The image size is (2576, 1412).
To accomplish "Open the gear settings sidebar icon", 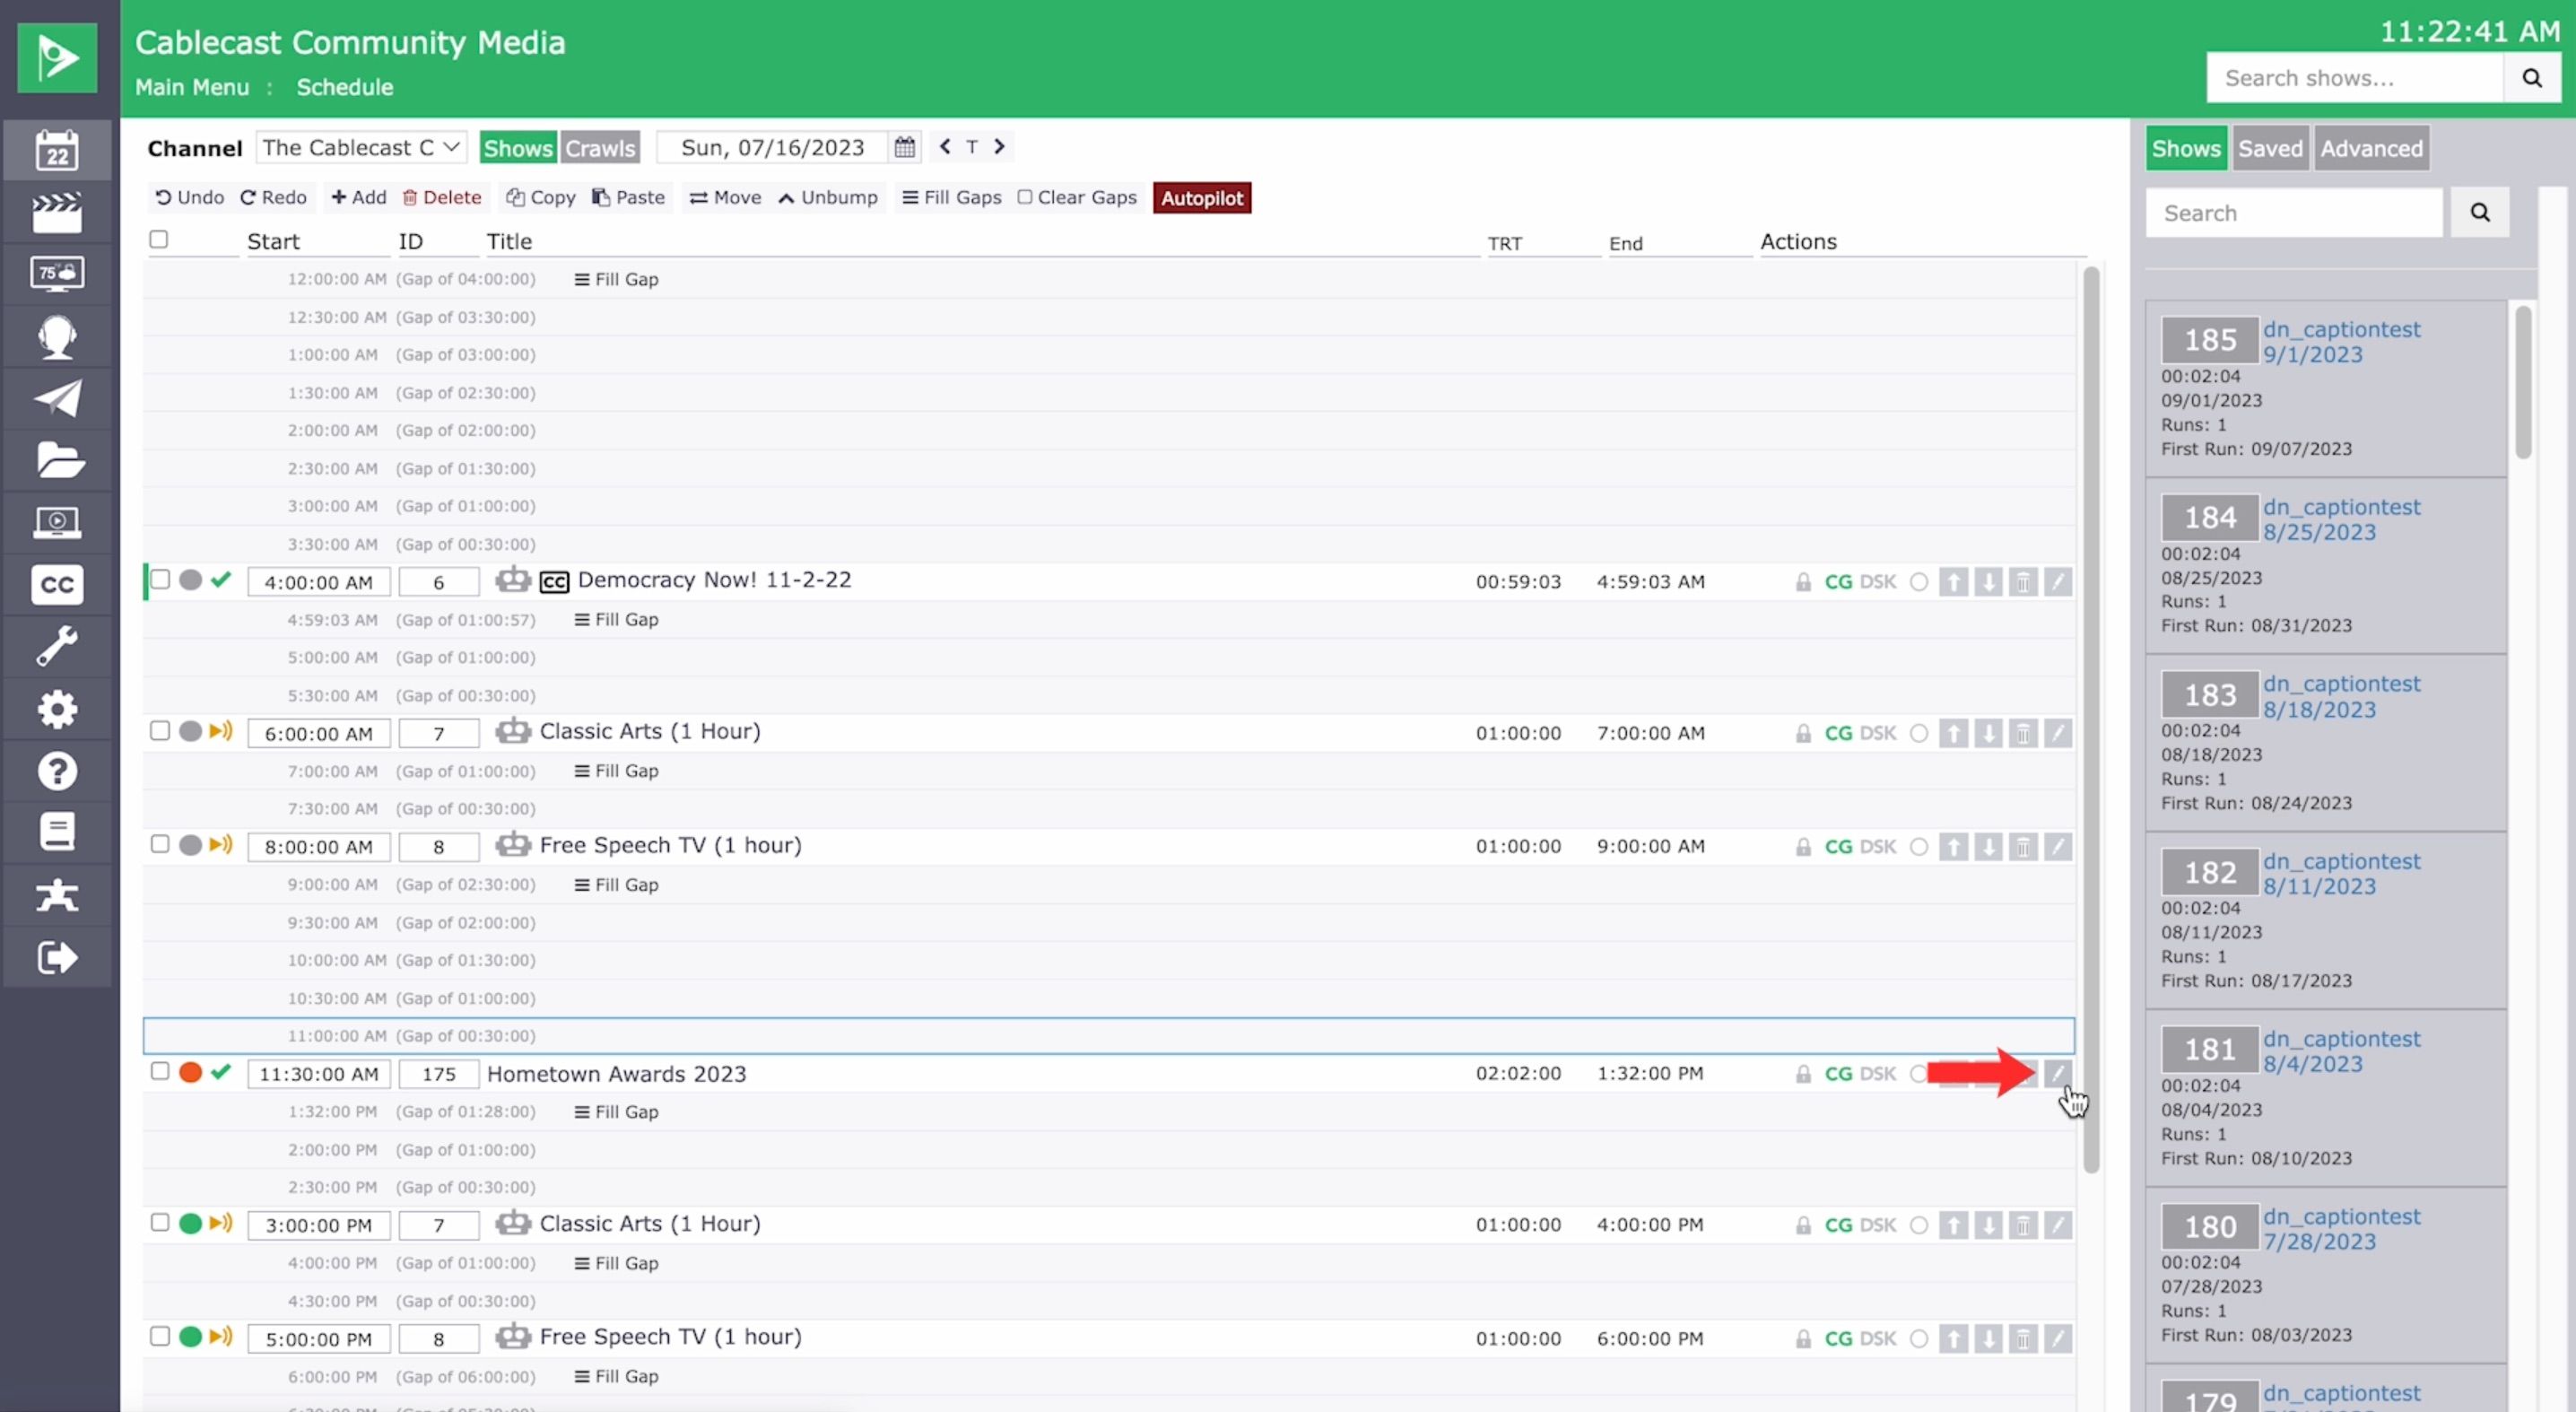I will click(57, 708).
